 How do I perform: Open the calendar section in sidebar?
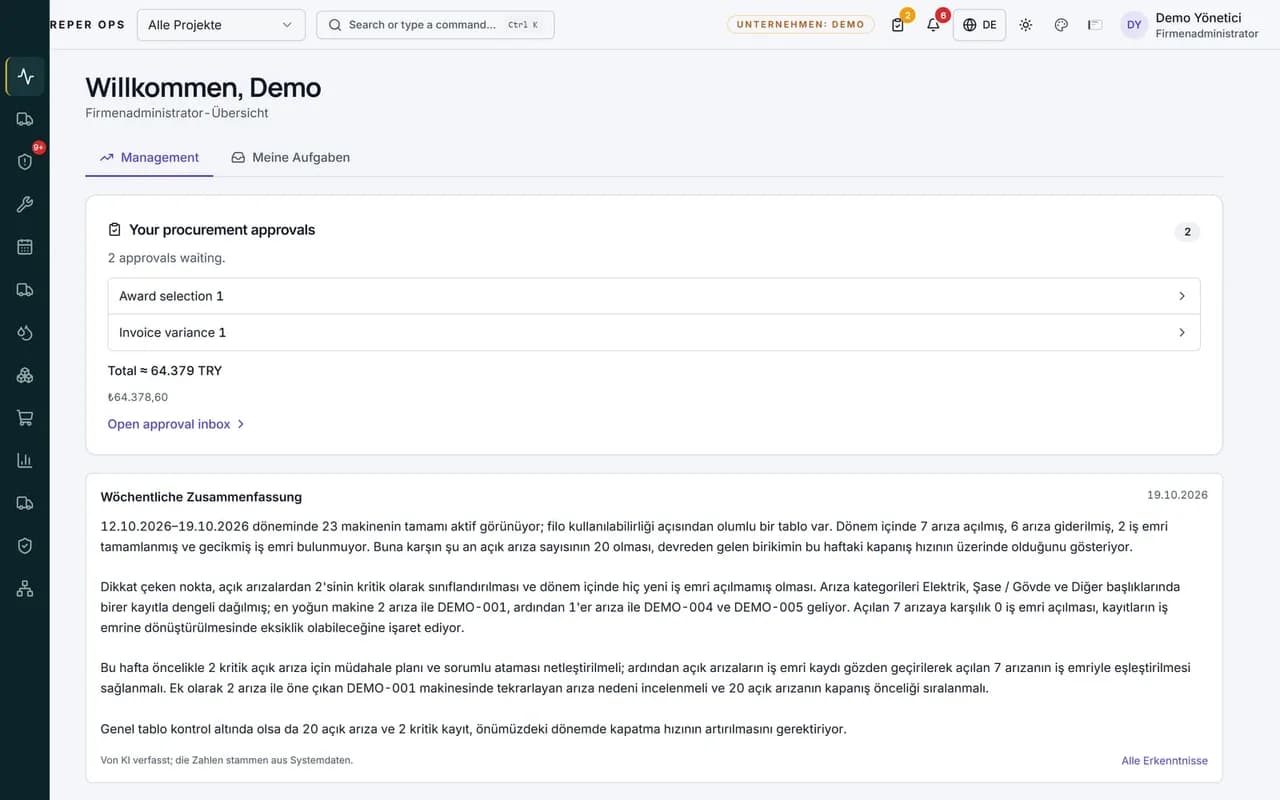[25, 247]
